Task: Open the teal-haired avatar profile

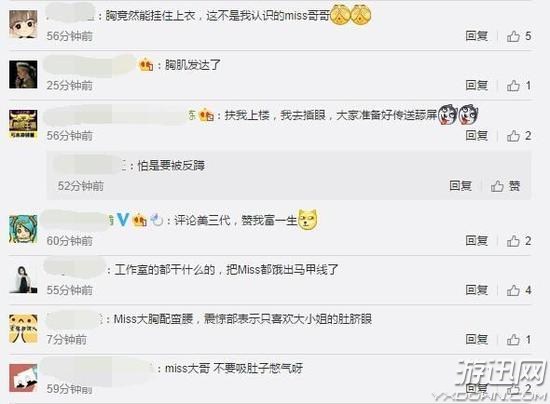Action: coord(23,229)
